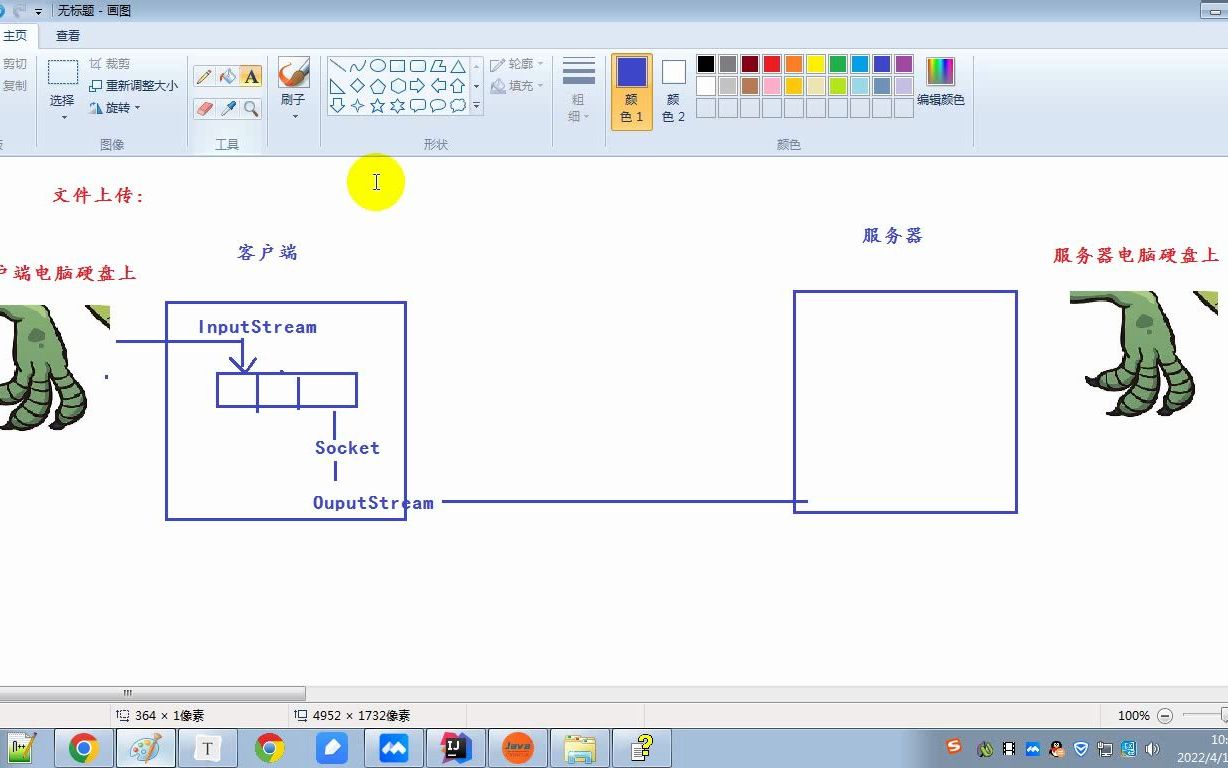Screen dimensions: 1228x768
Task: Open IntelliJ IDEA from the taskbar
Action: pos(456,747)
